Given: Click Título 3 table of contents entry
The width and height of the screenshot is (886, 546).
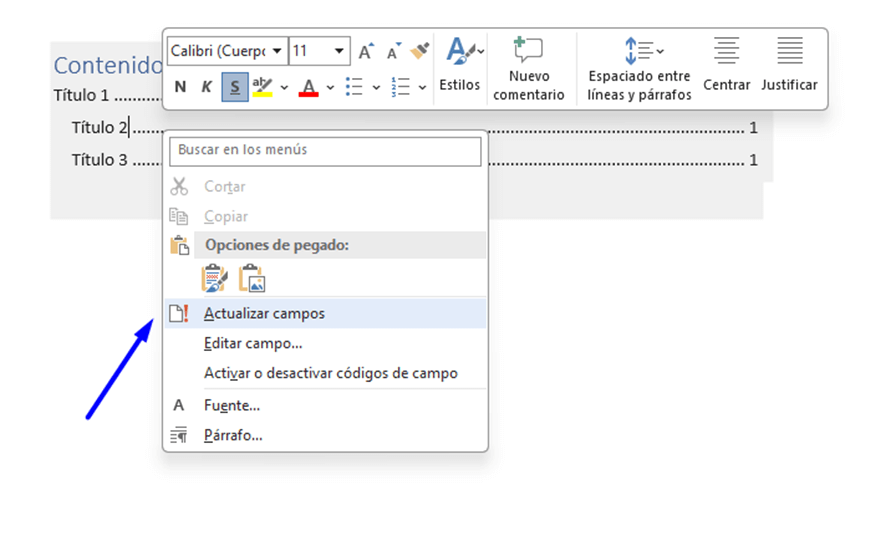Looking at the screenshot, I should click(x=99, y=161).
